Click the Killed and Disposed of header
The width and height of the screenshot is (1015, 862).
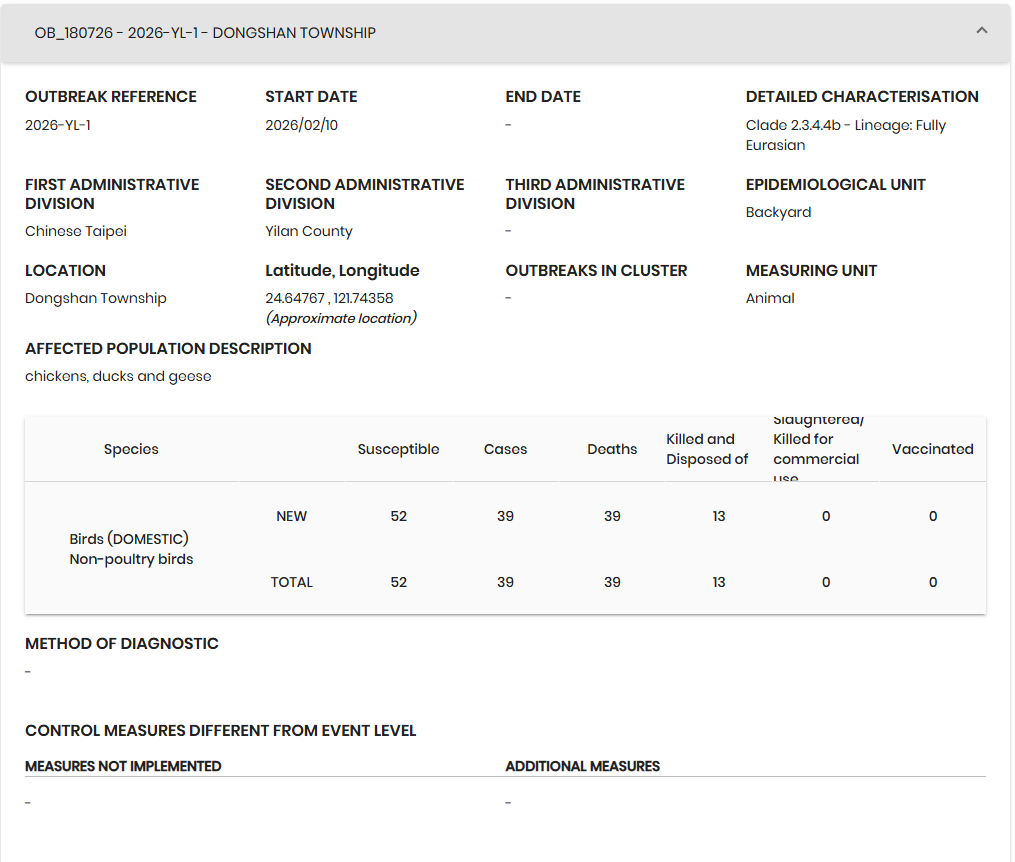pyautogui.click(x=707, y=449)
